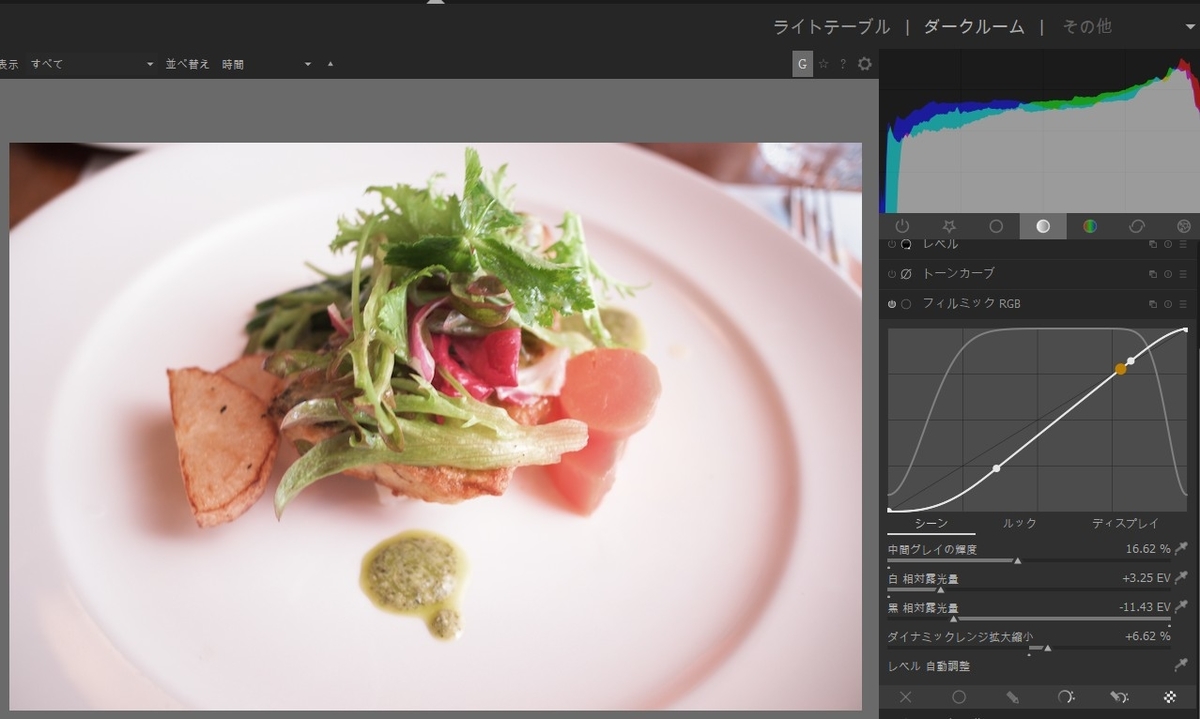1200x719 pixels.
Task: Open effects module group tab
Action: pos(1184,226)
